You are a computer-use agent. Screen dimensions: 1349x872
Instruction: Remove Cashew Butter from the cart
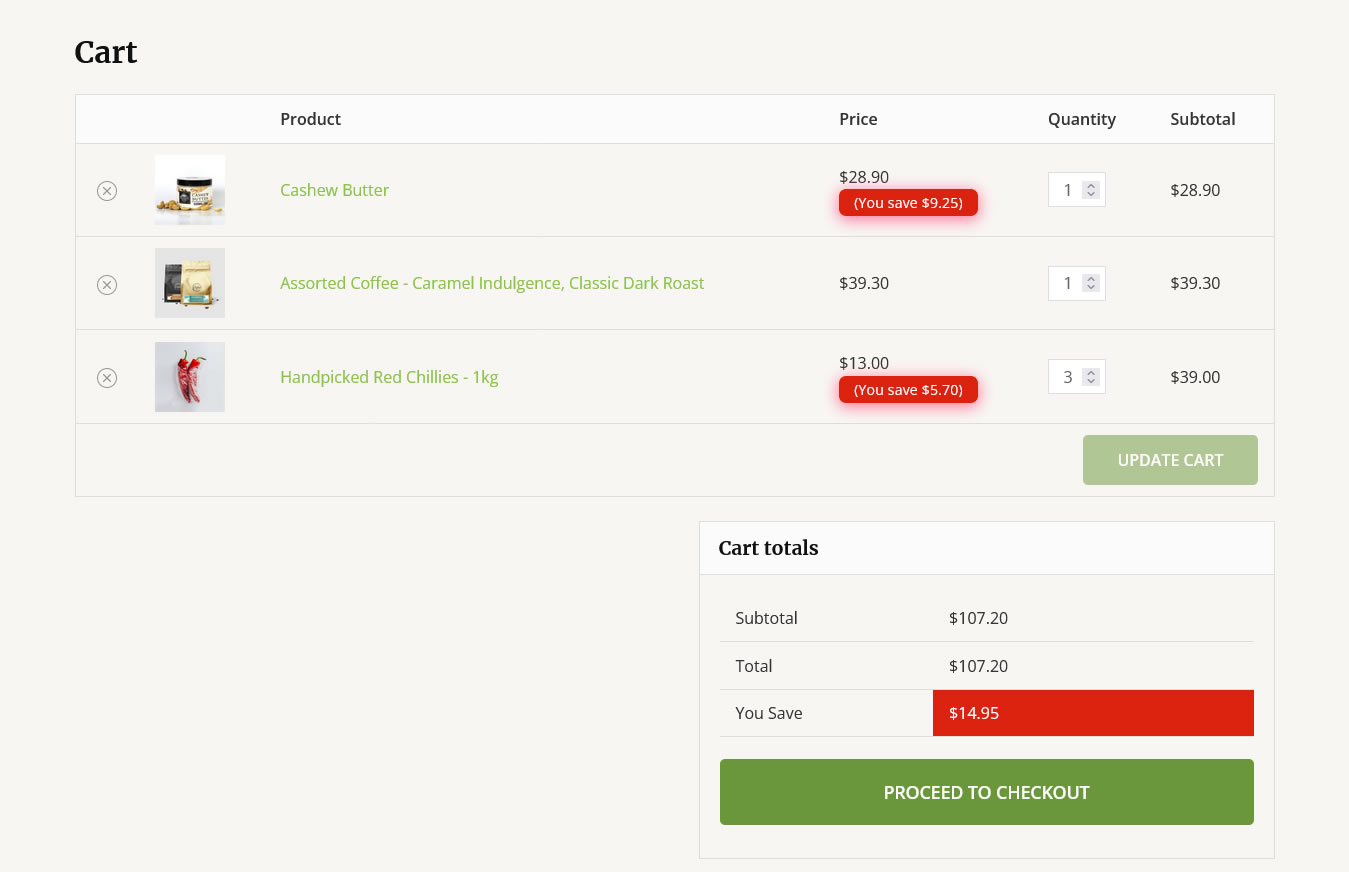pos(107,191)
